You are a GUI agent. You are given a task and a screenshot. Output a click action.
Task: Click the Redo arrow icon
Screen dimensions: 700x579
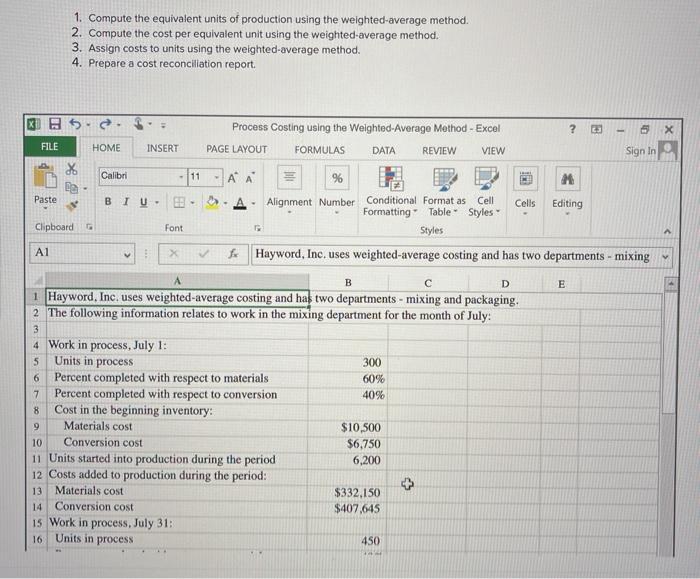click(x=105, y=124)
